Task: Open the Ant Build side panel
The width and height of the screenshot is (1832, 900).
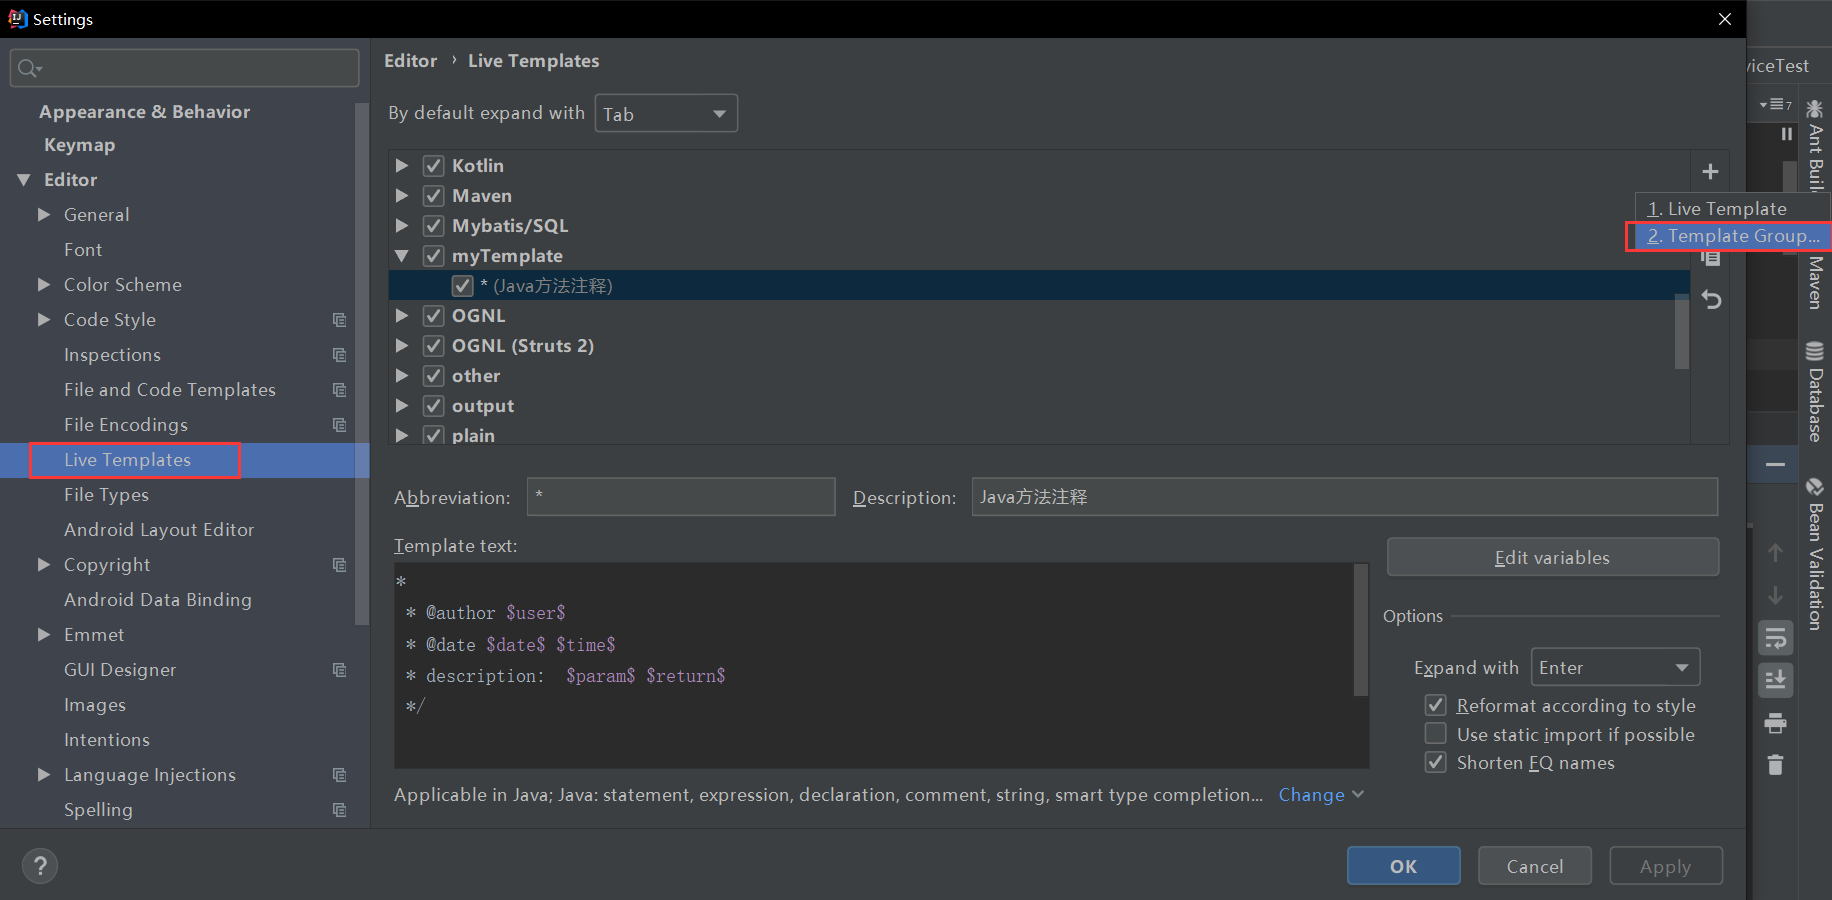Action: click(1815, 145)
